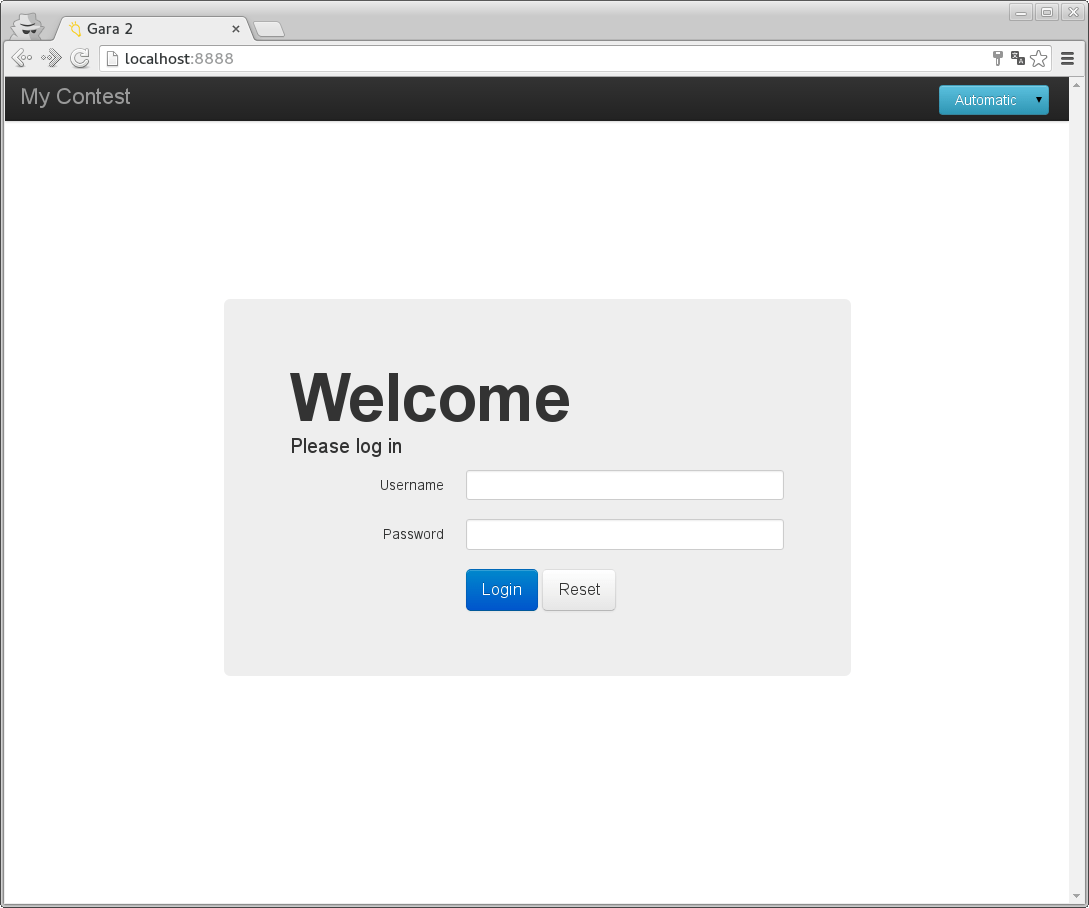Click the page info icon in address bar
This screenshot has width=1089, height=908.
pos(112,58)
